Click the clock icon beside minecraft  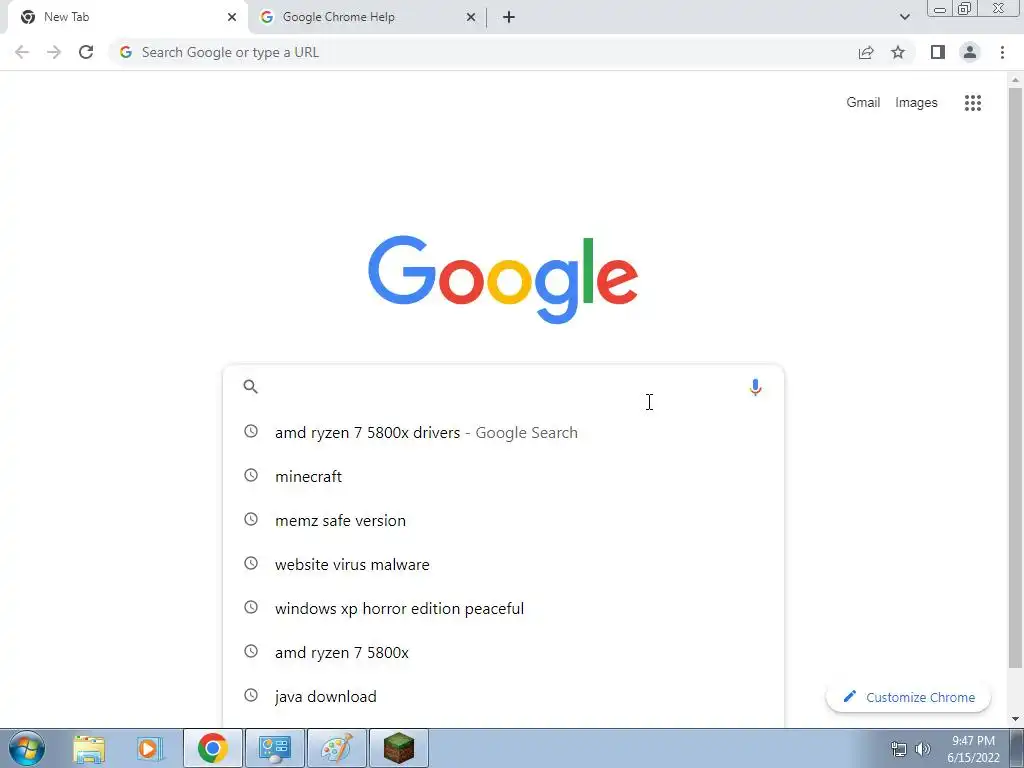click(x=251, y=475)
